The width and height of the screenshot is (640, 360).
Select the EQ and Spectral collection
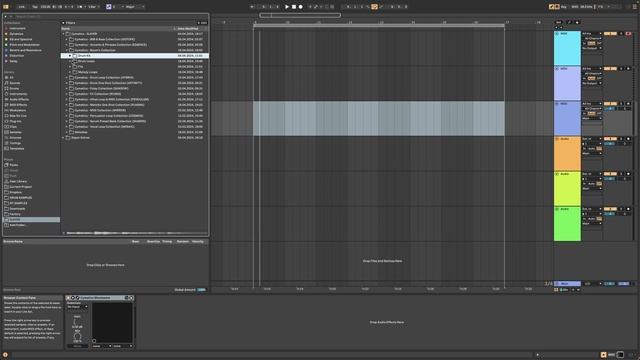pos(20,39)
